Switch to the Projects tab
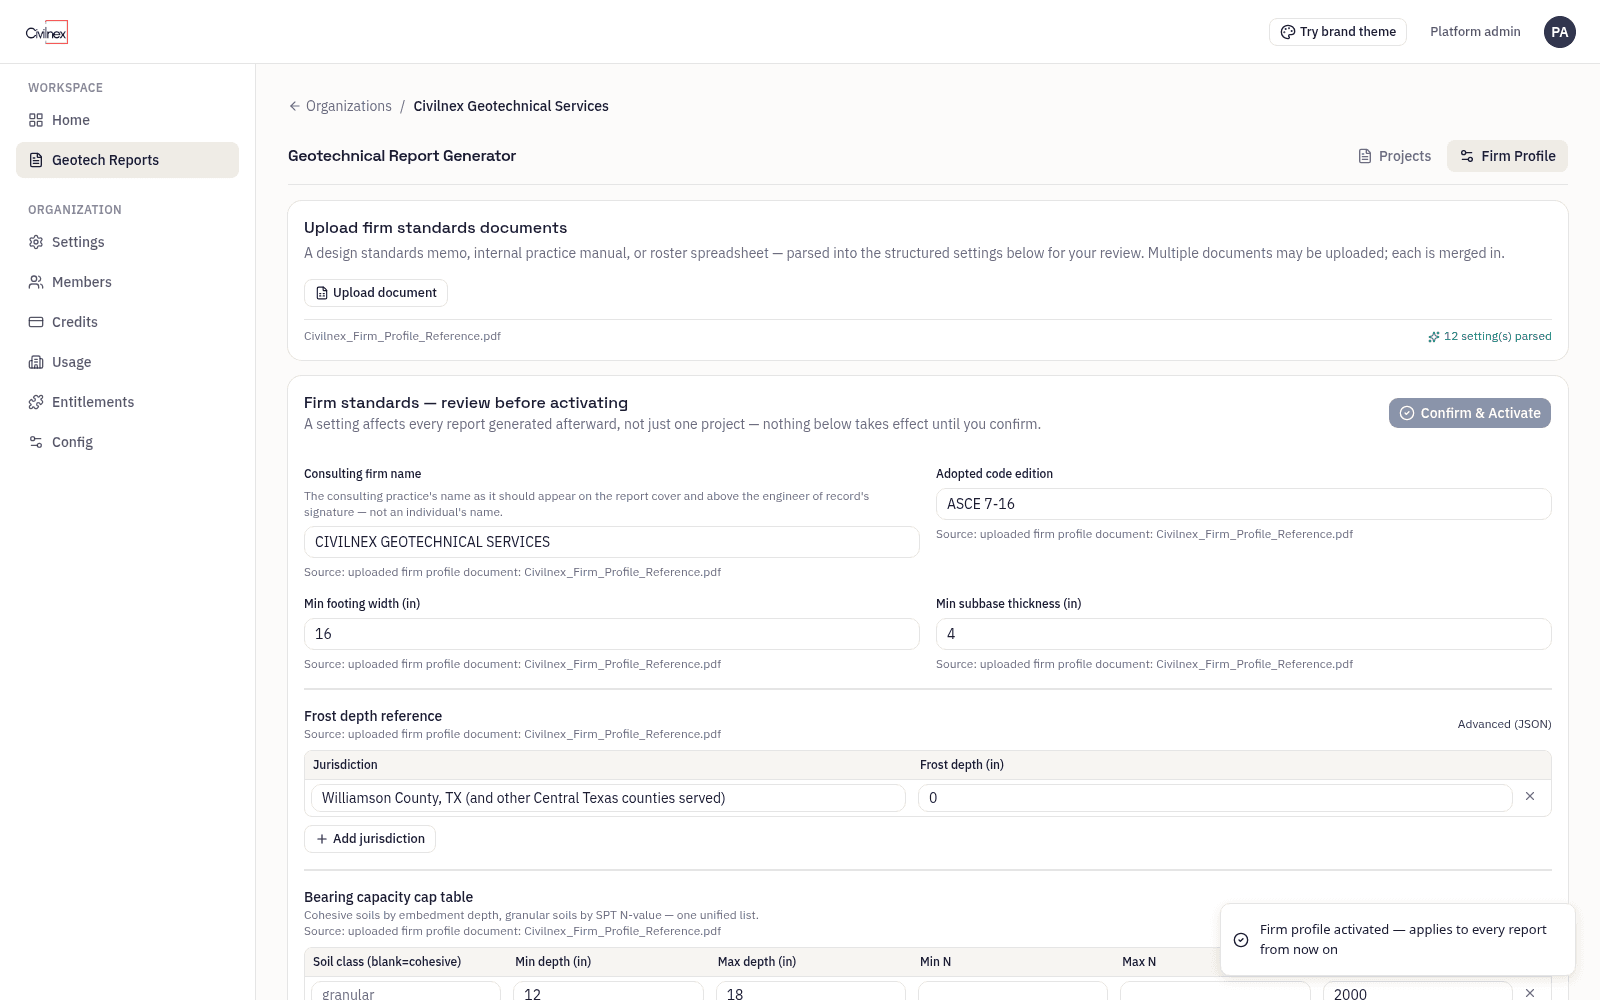 [1394, 156]
